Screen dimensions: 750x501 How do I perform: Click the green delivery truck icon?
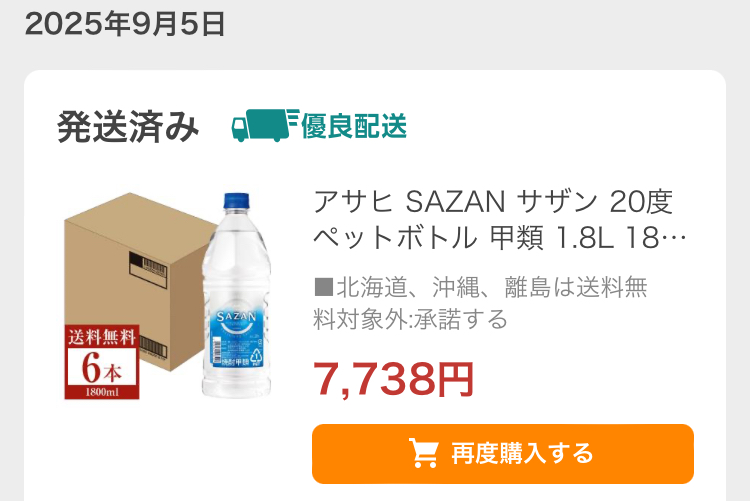tap(265, 125)
